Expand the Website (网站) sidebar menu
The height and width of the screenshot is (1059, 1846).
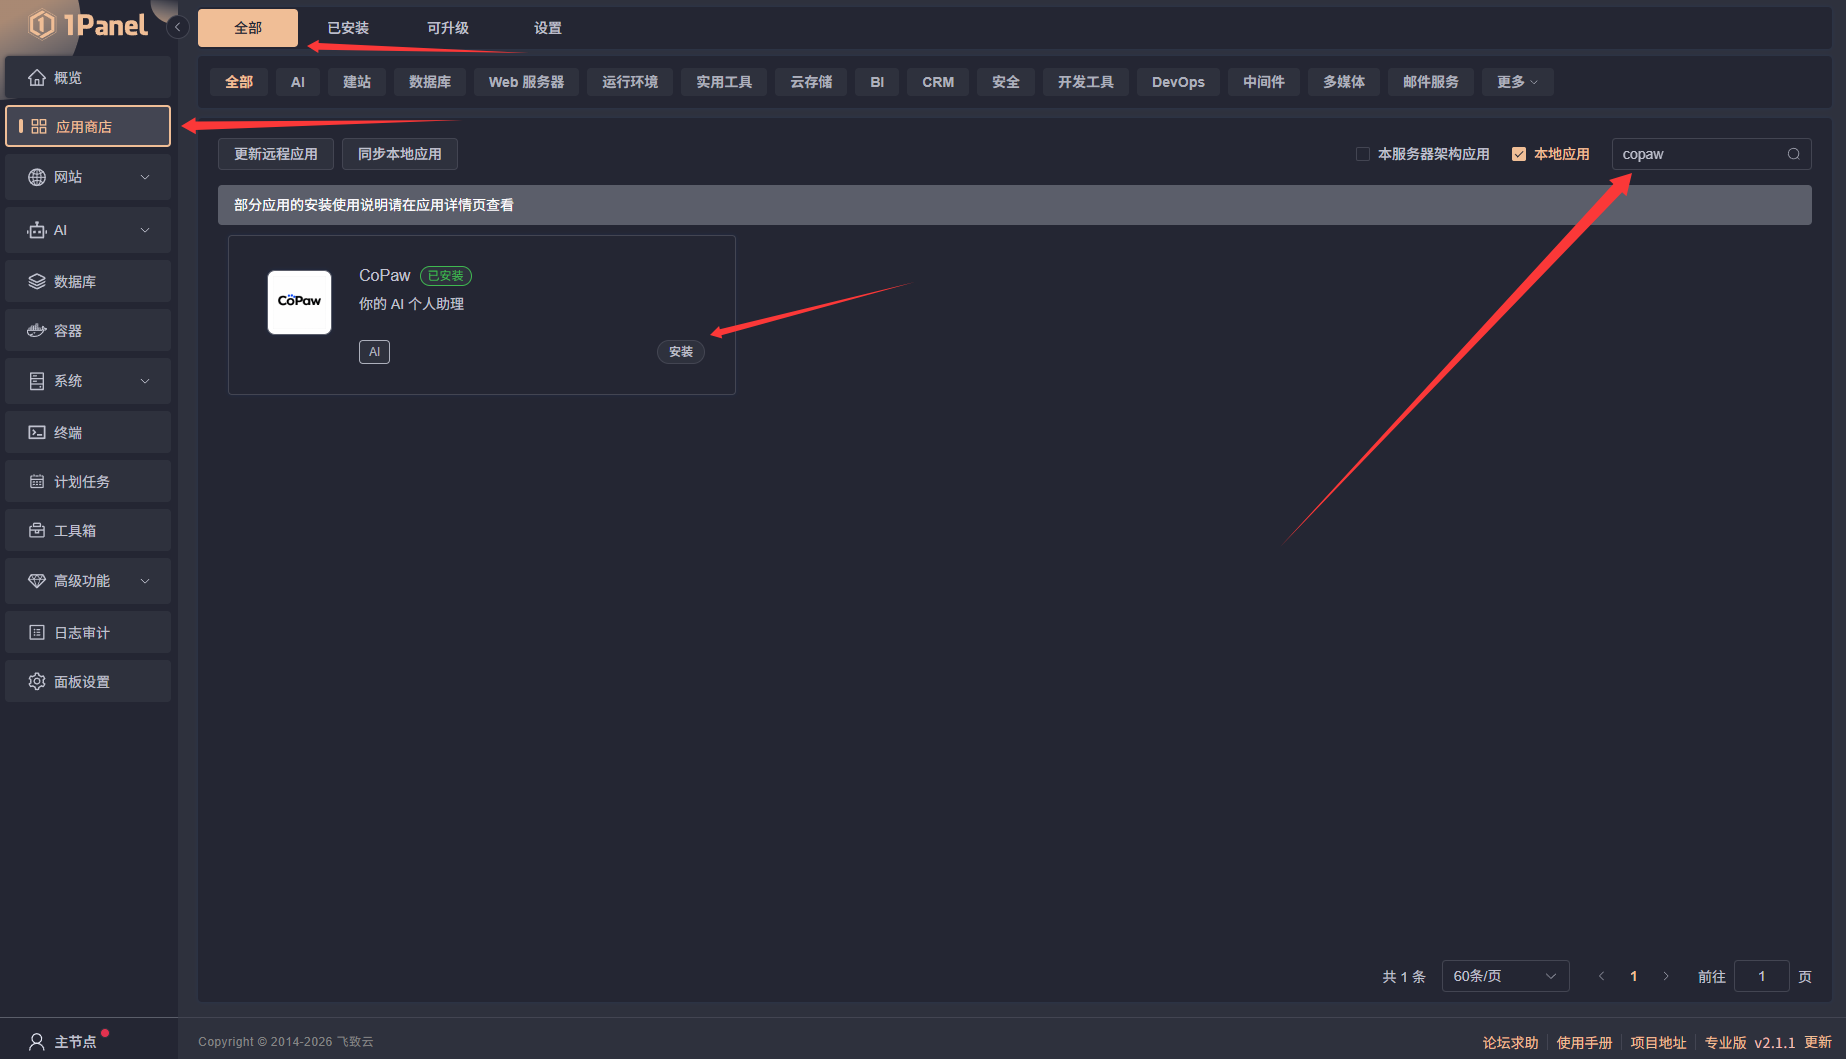tap(88, 177)
